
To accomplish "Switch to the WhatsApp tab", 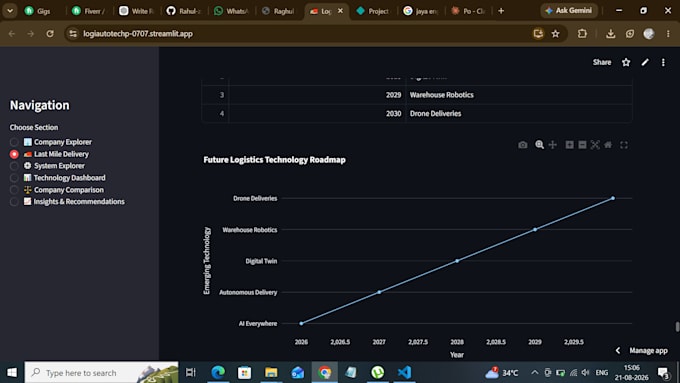I will click(x=231, y=11).
